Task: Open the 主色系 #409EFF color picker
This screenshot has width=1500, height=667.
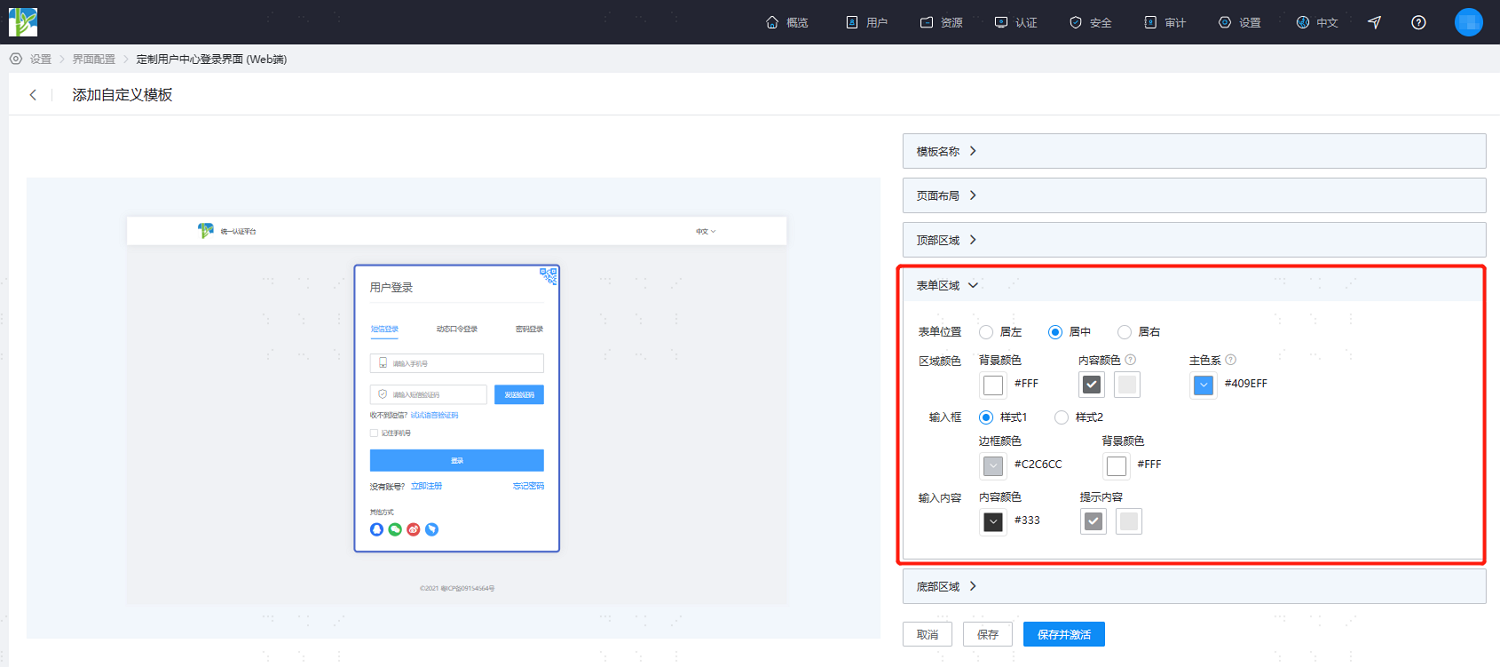Action: tap(1203, 385)
